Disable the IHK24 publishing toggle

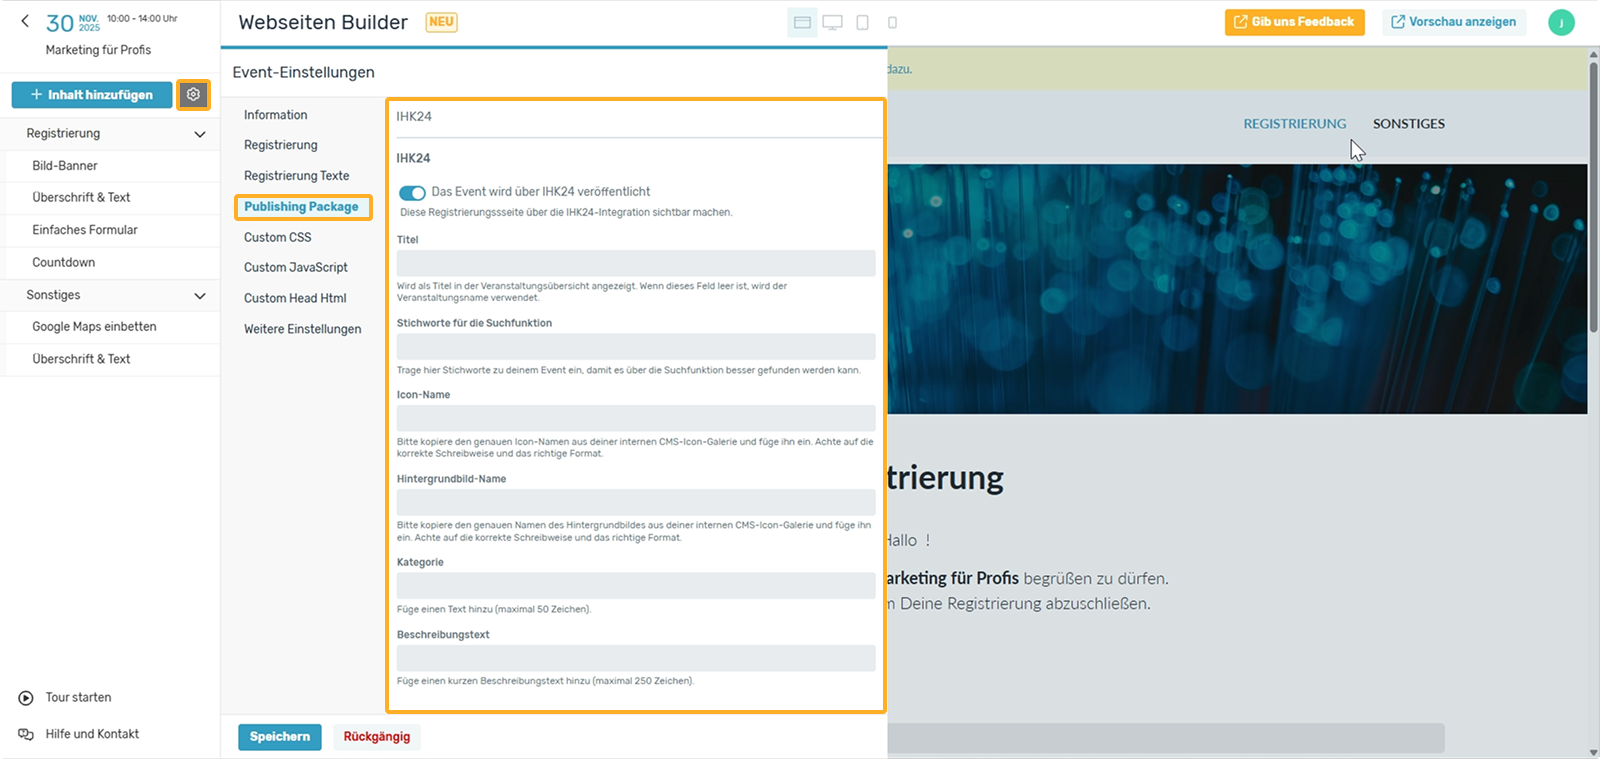pos(412,192)
